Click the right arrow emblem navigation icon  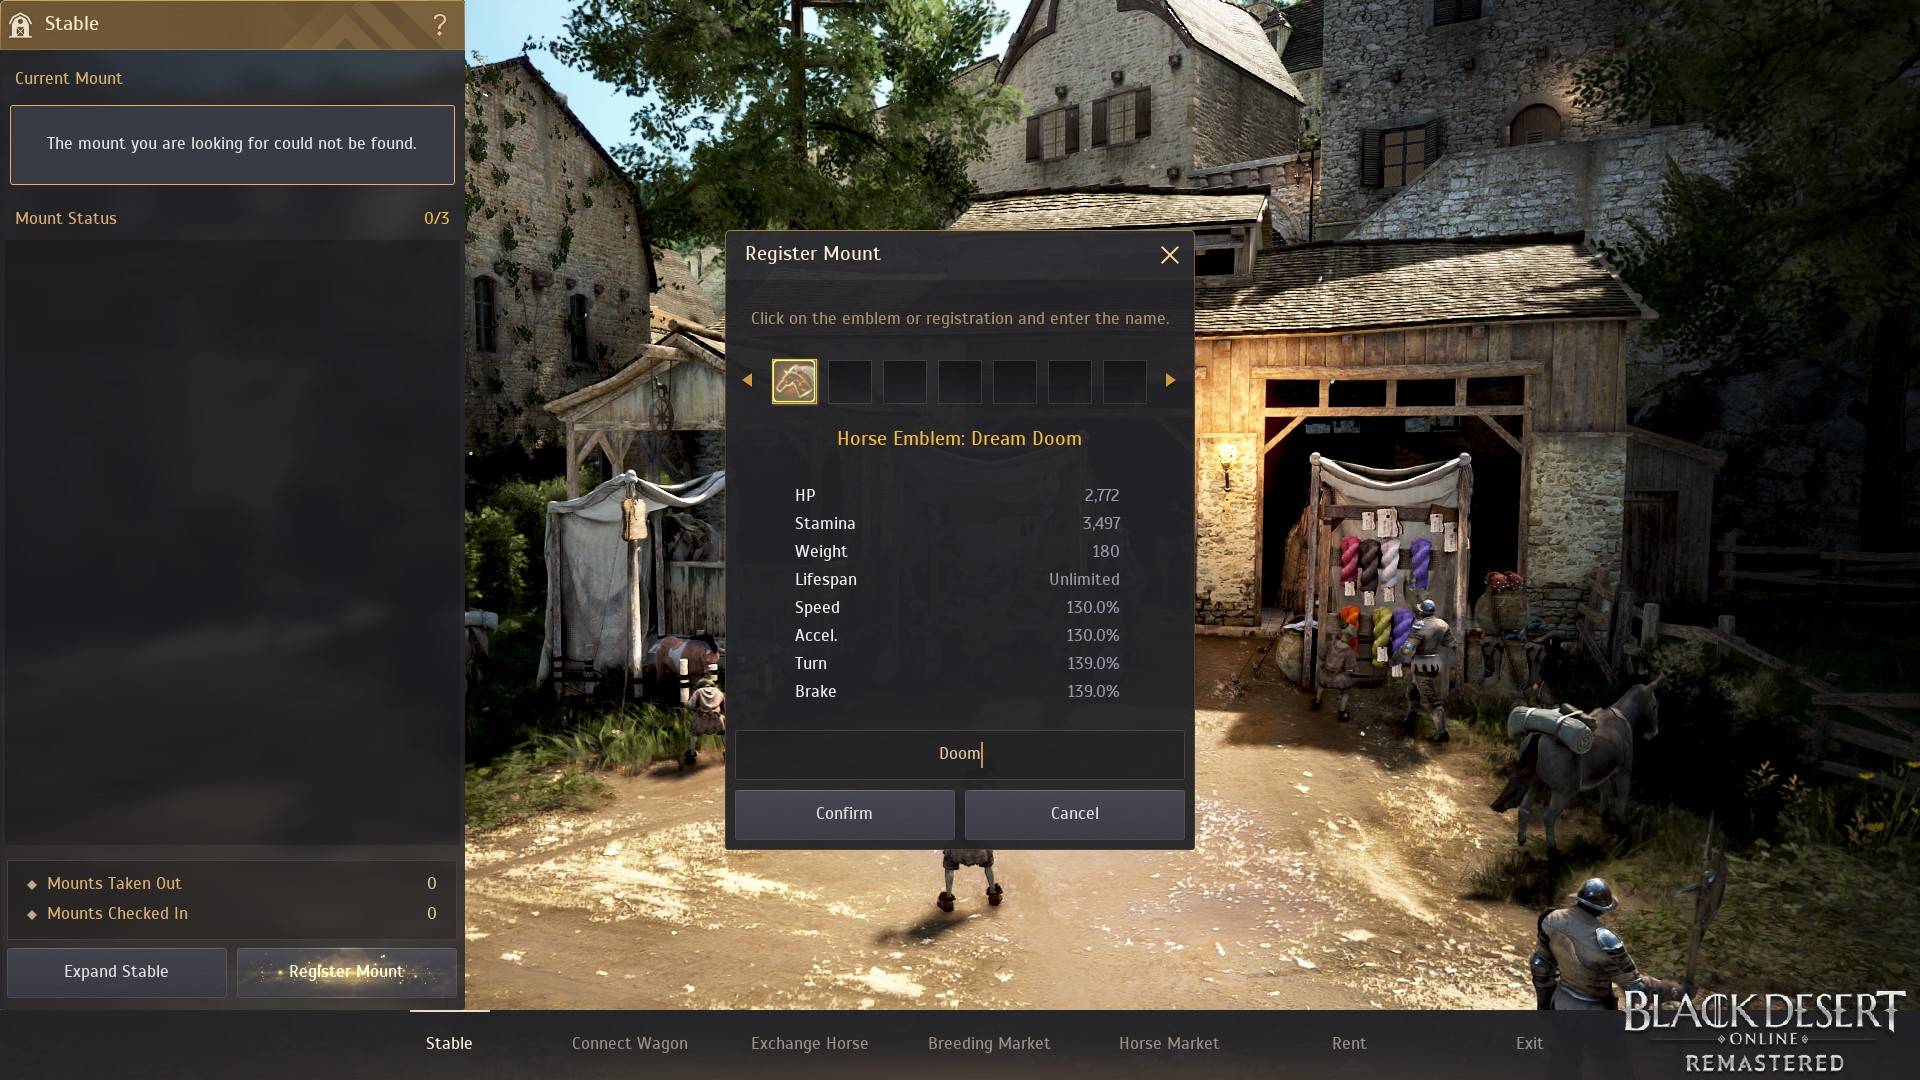point(1170,380)
